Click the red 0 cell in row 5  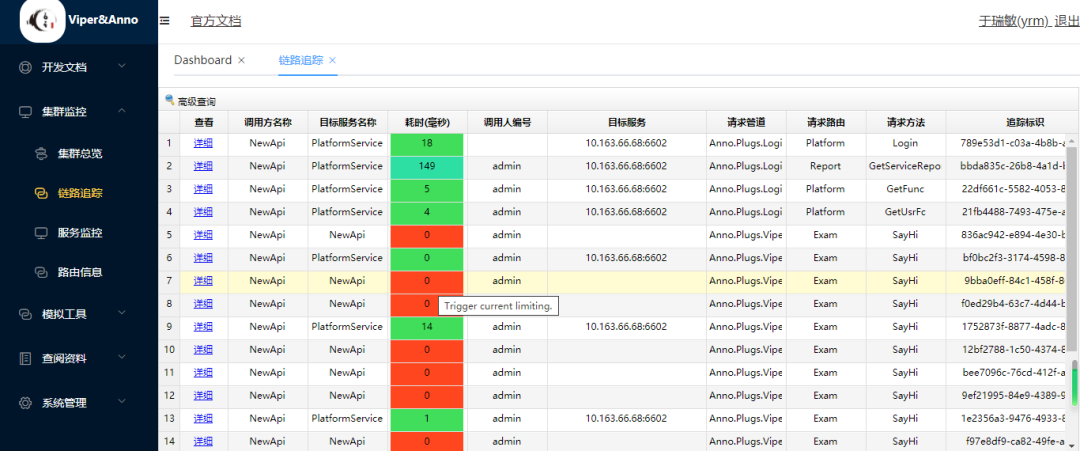point(427,235)
